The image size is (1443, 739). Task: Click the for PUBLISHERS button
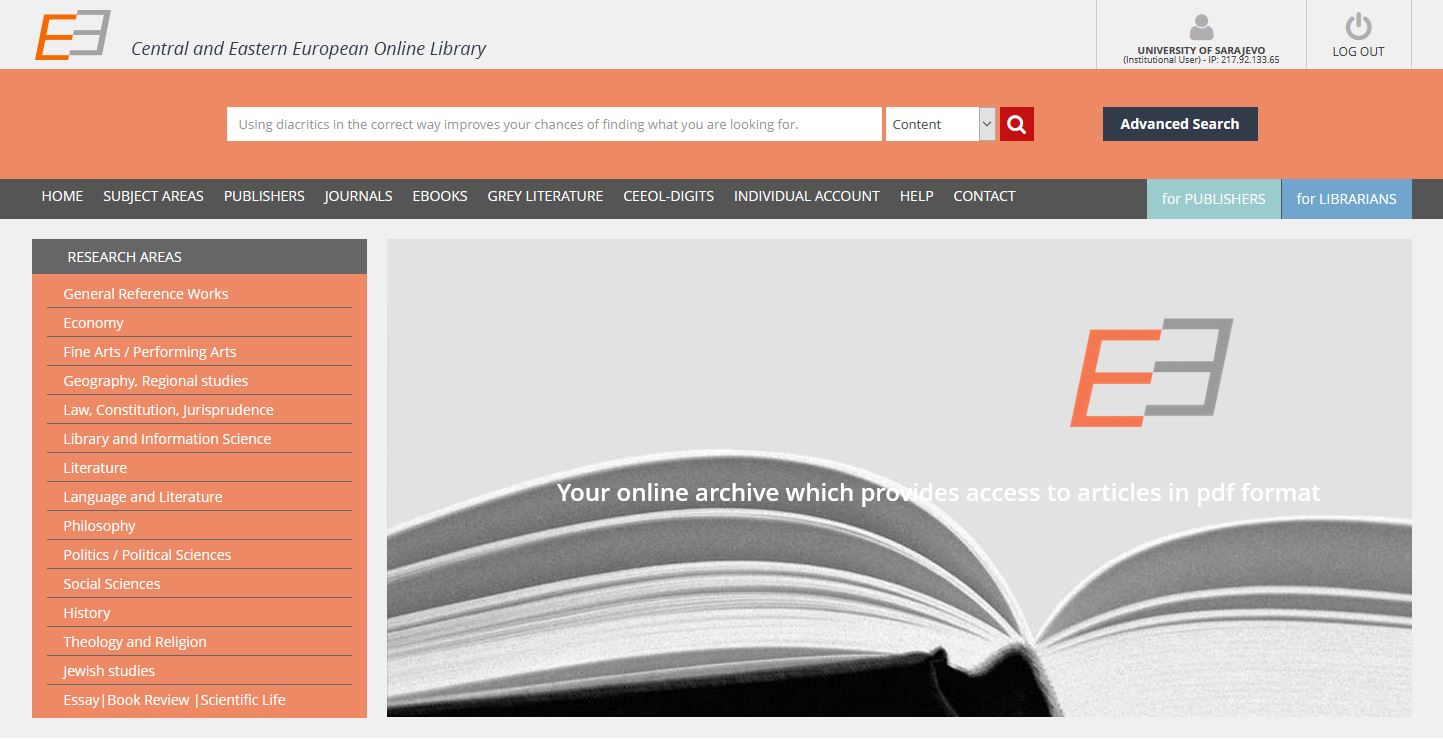(x=1214, y=199)
